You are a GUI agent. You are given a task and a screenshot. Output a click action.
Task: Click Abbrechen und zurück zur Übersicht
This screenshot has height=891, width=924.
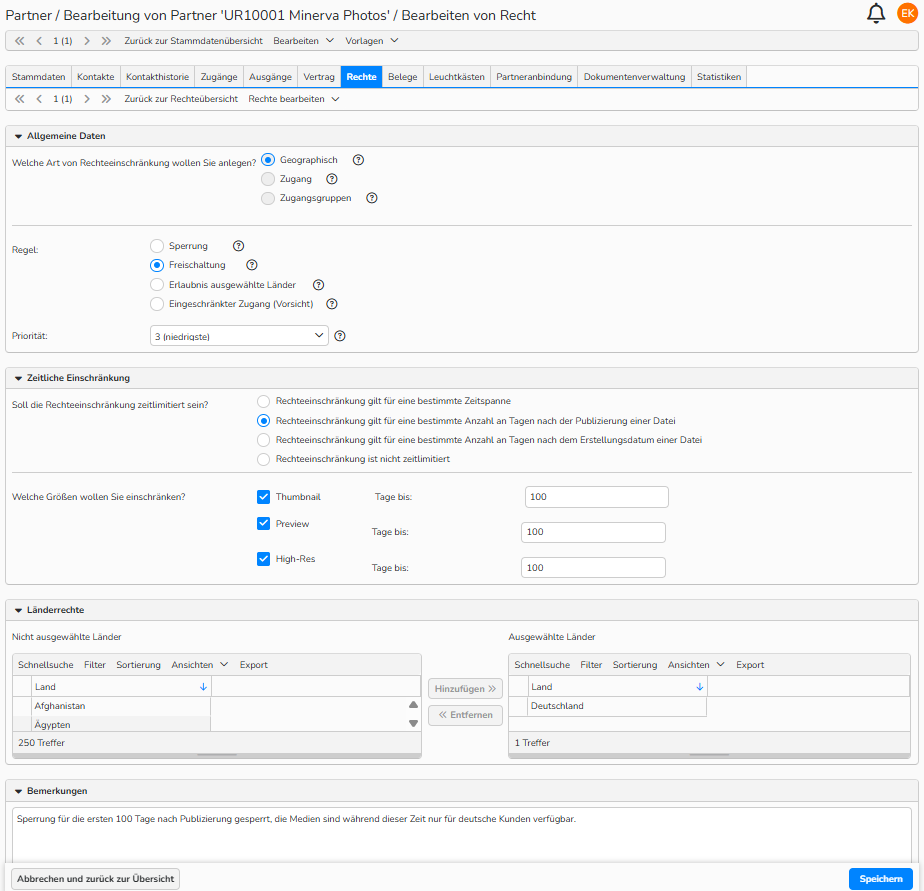(95, 879)
